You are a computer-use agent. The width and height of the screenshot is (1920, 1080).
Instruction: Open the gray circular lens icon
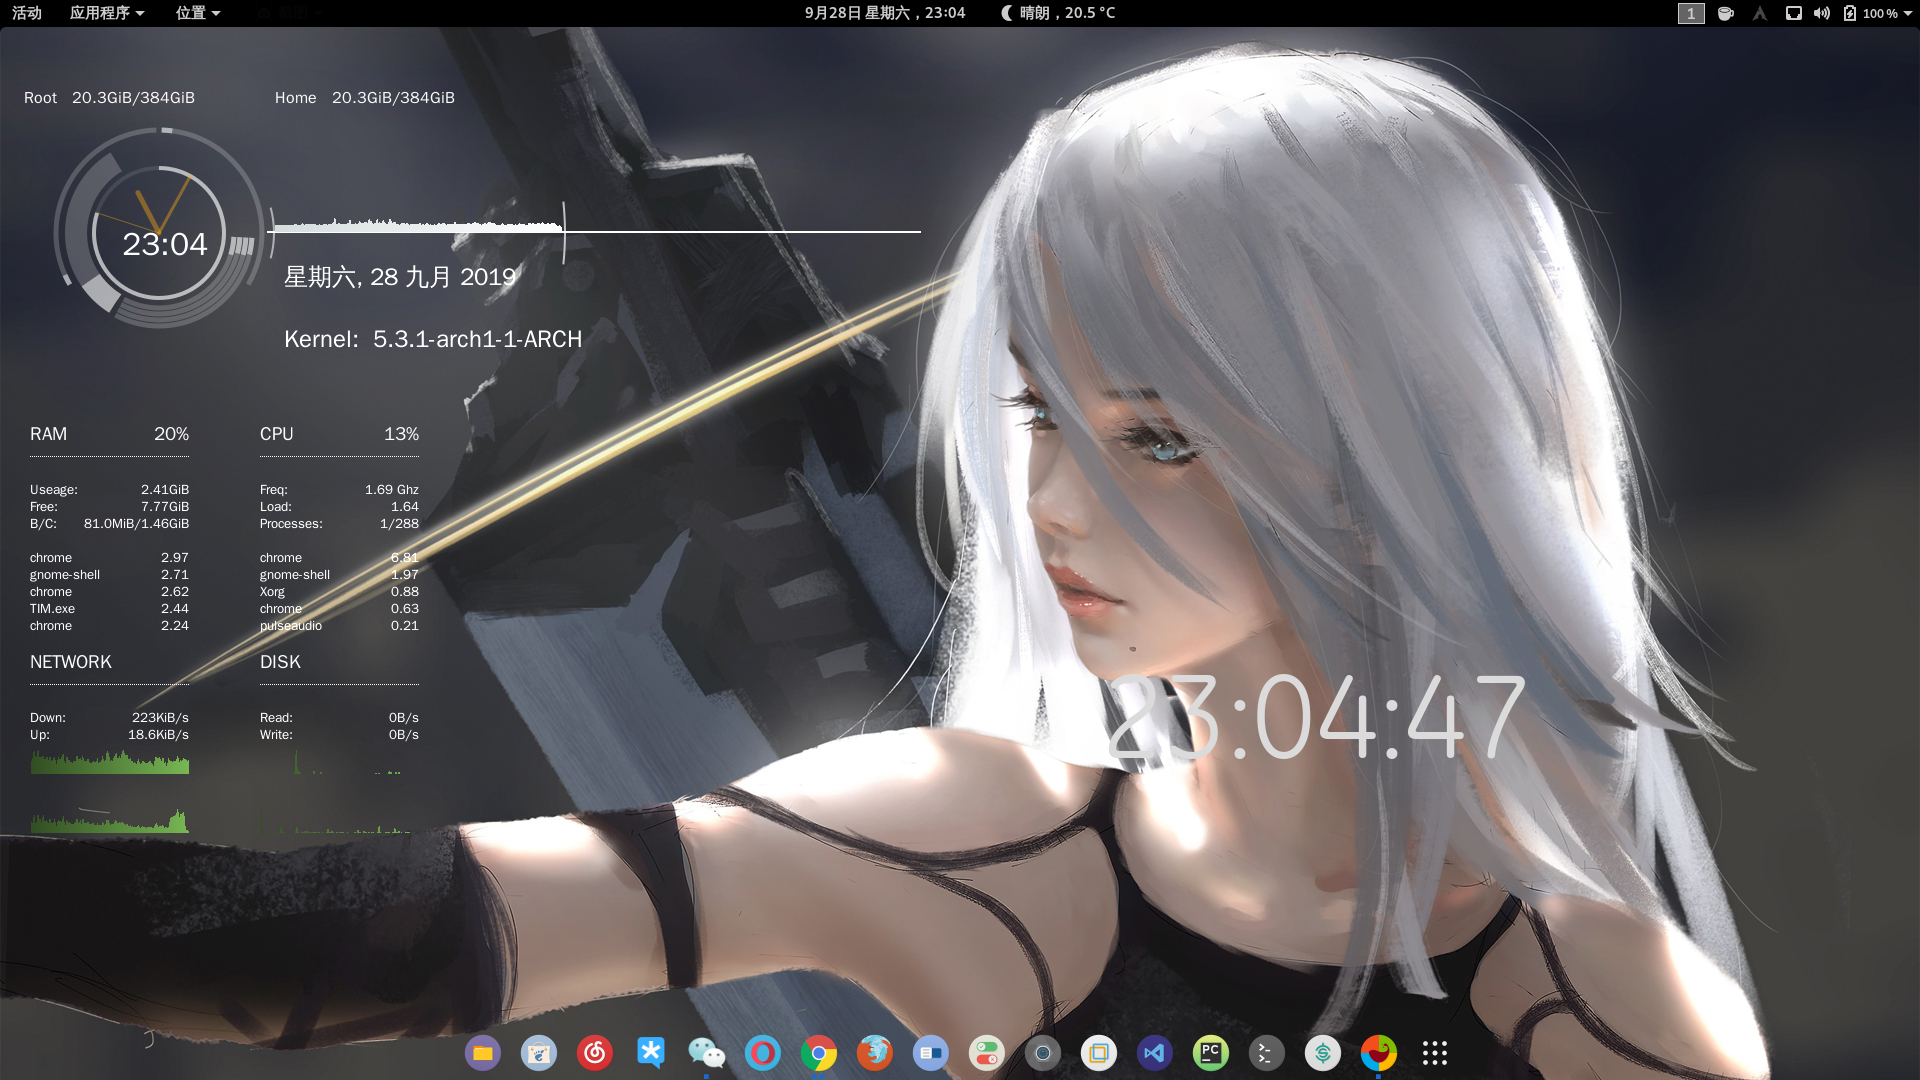1043,1053
